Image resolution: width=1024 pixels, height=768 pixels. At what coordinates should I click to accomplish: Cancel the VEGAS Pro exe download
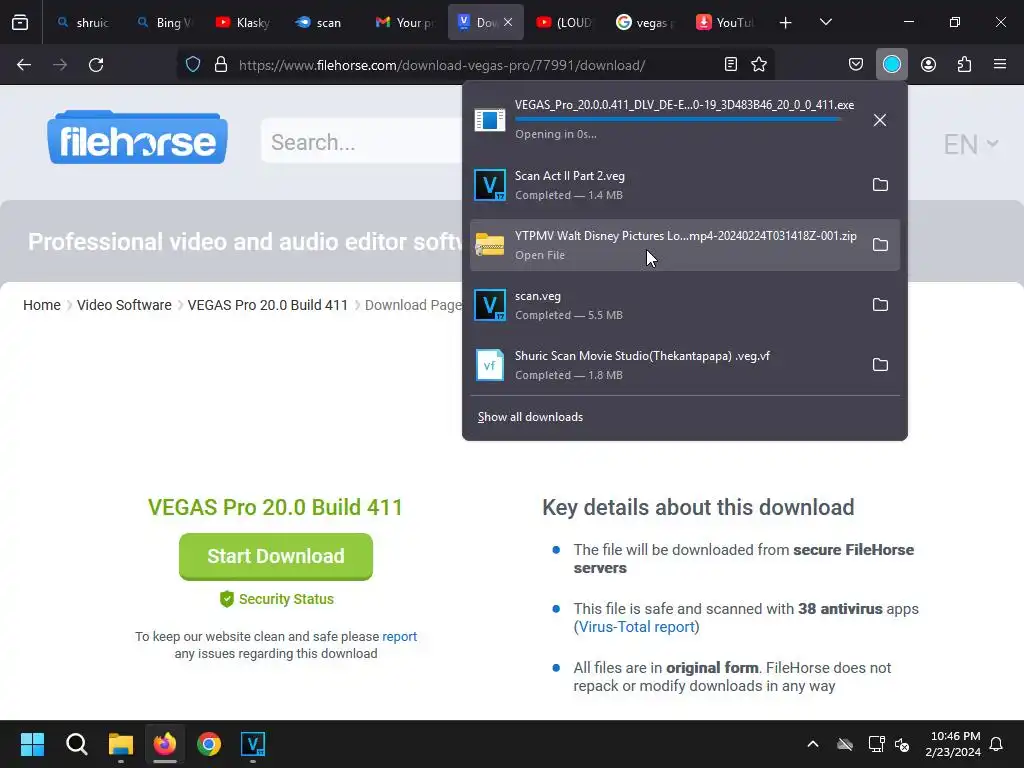point(880,120)
